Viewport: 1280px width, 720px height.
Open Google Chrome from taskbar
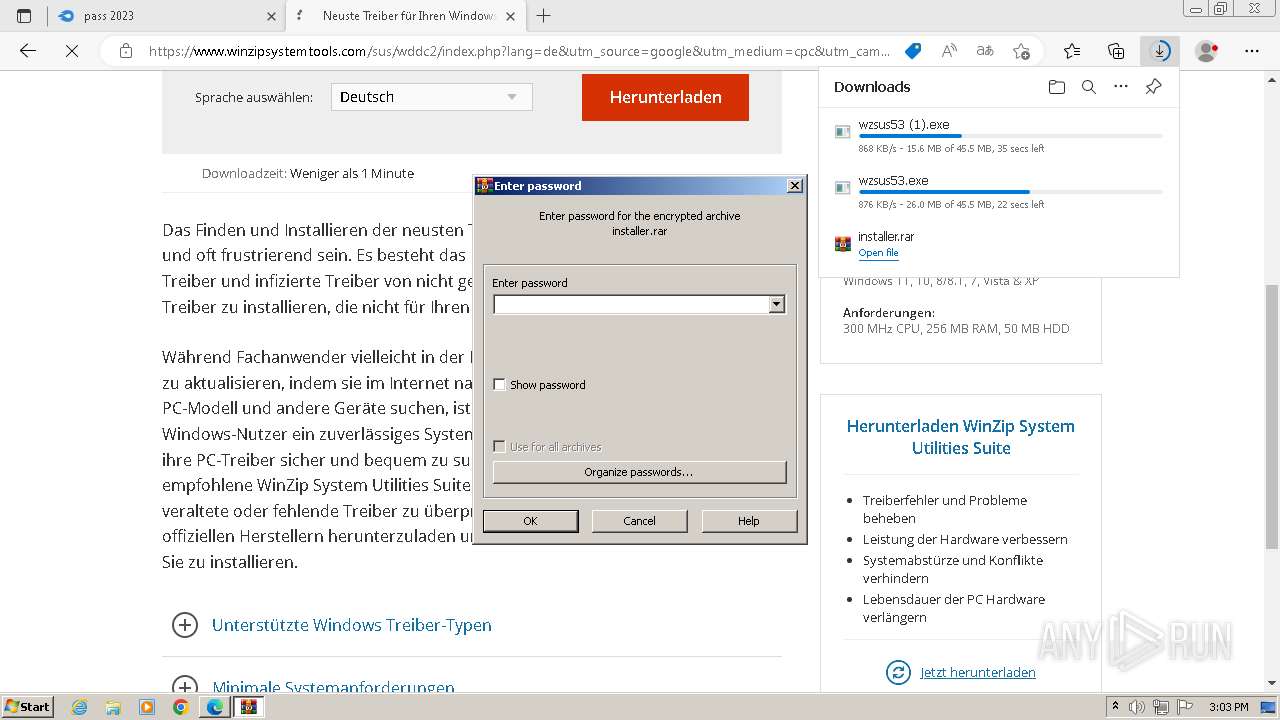coord(180,707)
